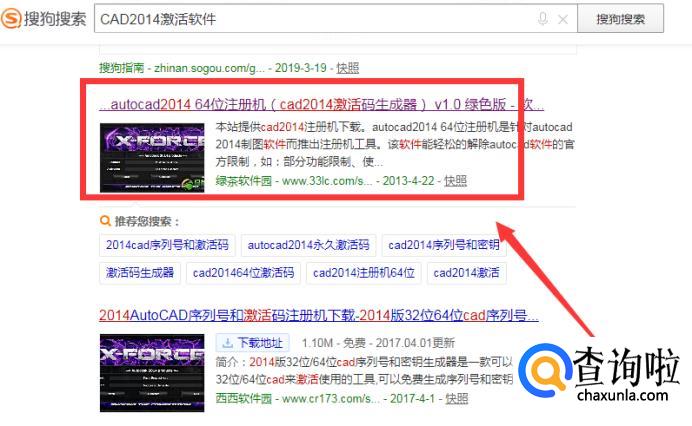The height and width of the screenshot is (426, 692).
Task: Open the autocad2014 64位注册机 result title
Action: tap(321, 104)
